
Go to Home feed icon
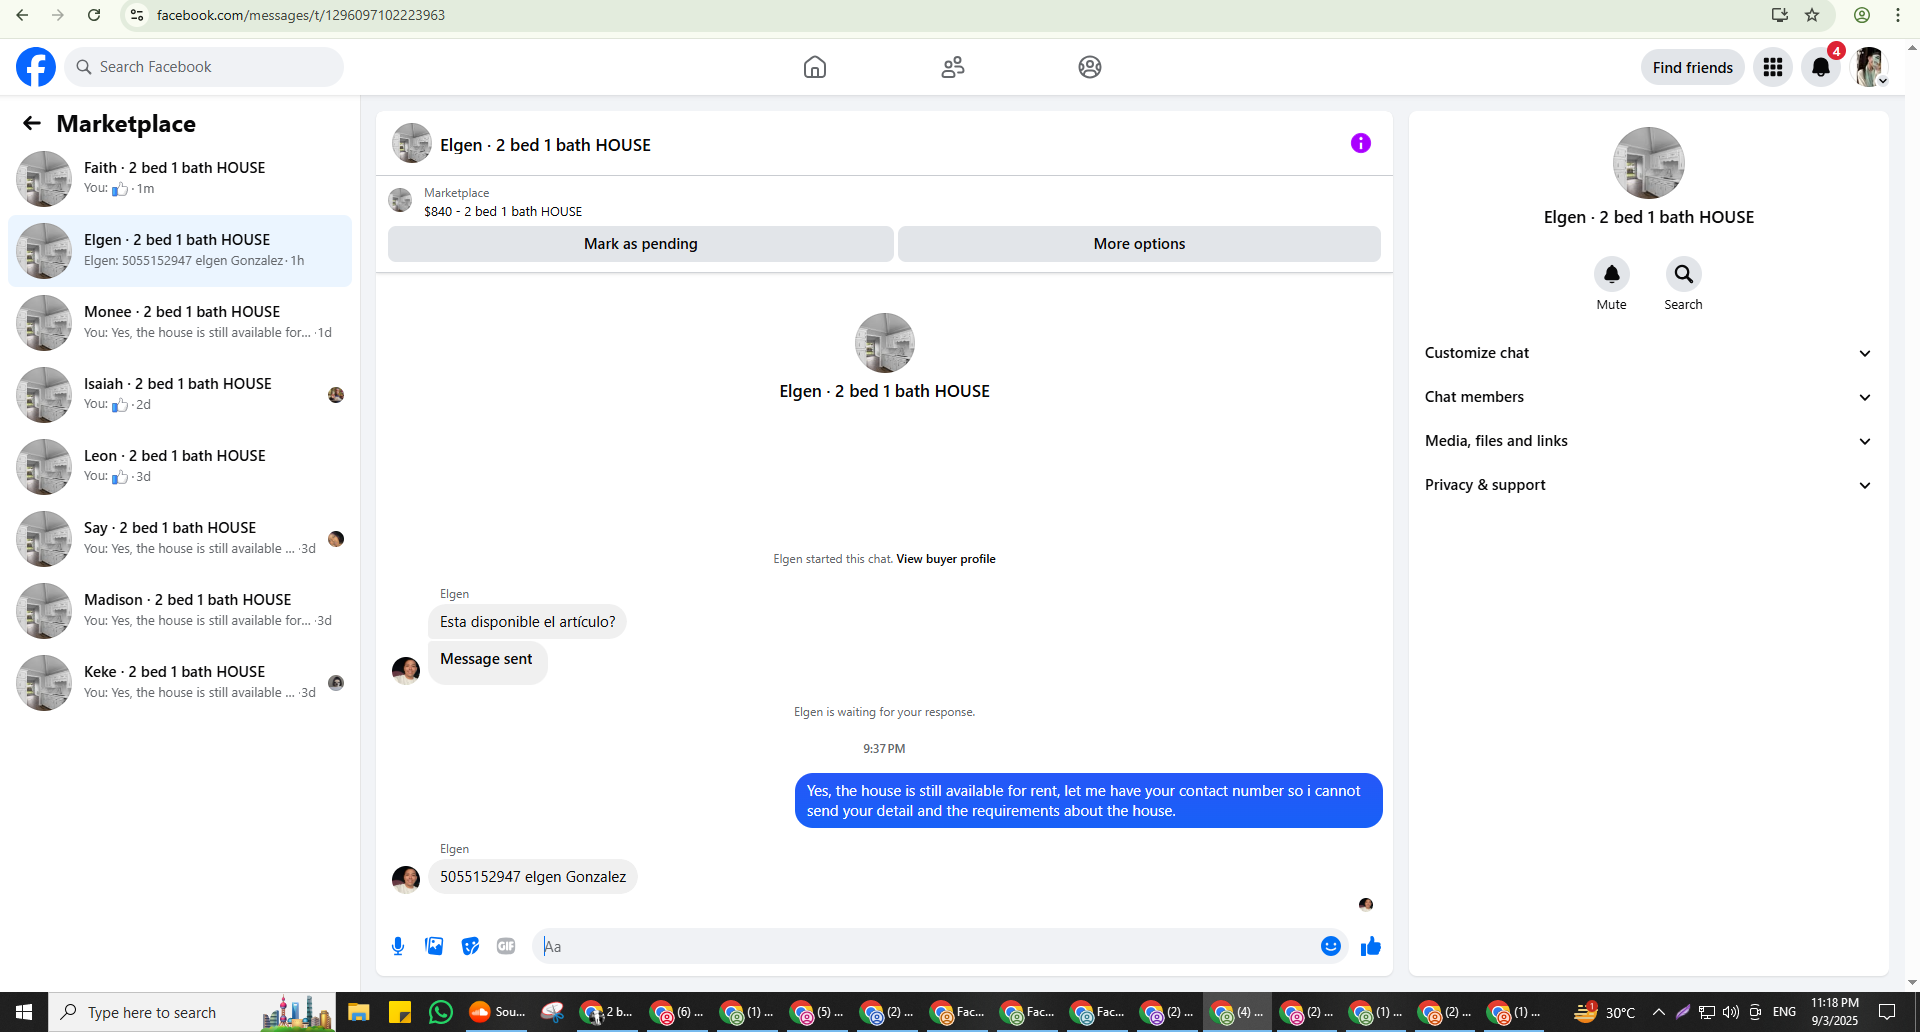pyautogui.click(x=815, y=67)
